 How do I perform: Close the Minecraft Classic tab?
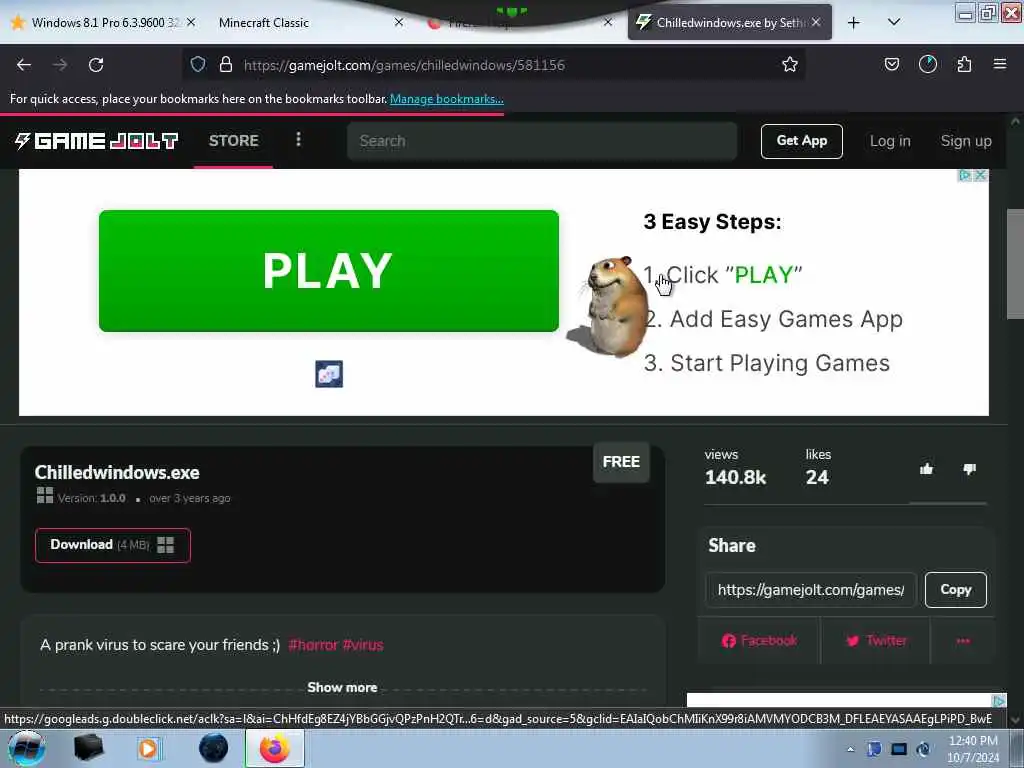tap(398, 22)
